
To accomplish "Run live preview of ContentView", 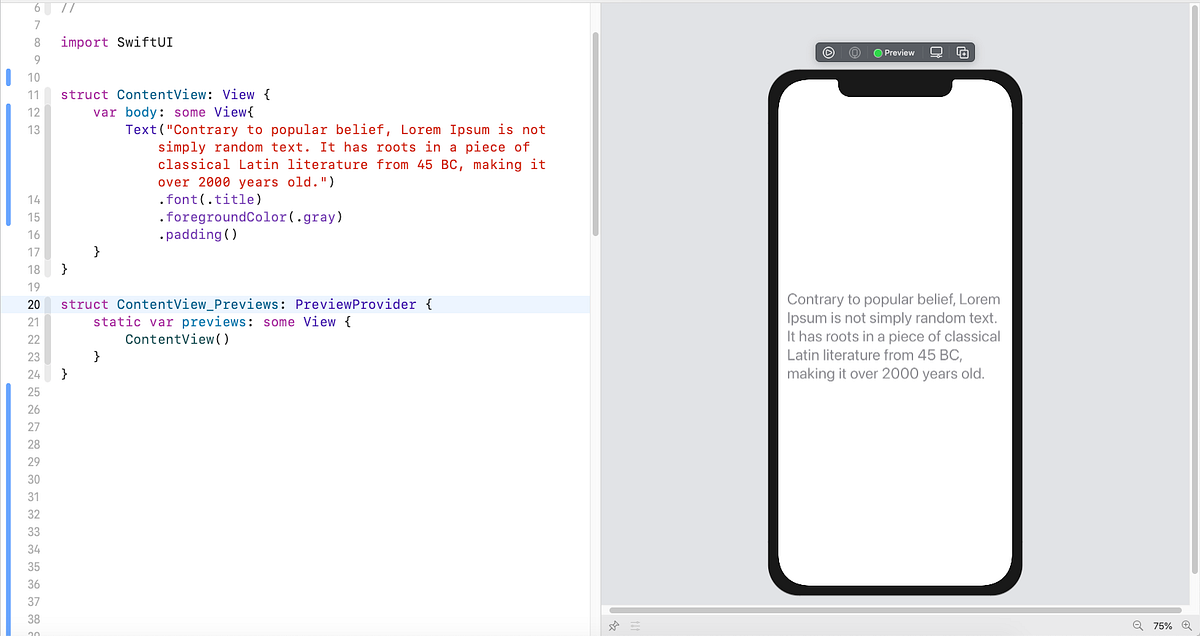I will 828,52.
